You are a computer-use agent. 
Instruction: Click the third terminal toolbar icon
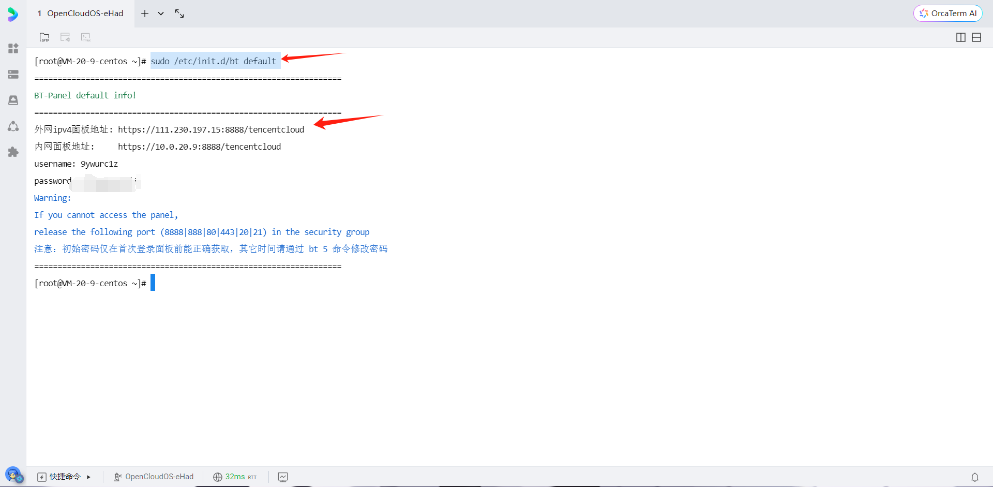point(85,37)
